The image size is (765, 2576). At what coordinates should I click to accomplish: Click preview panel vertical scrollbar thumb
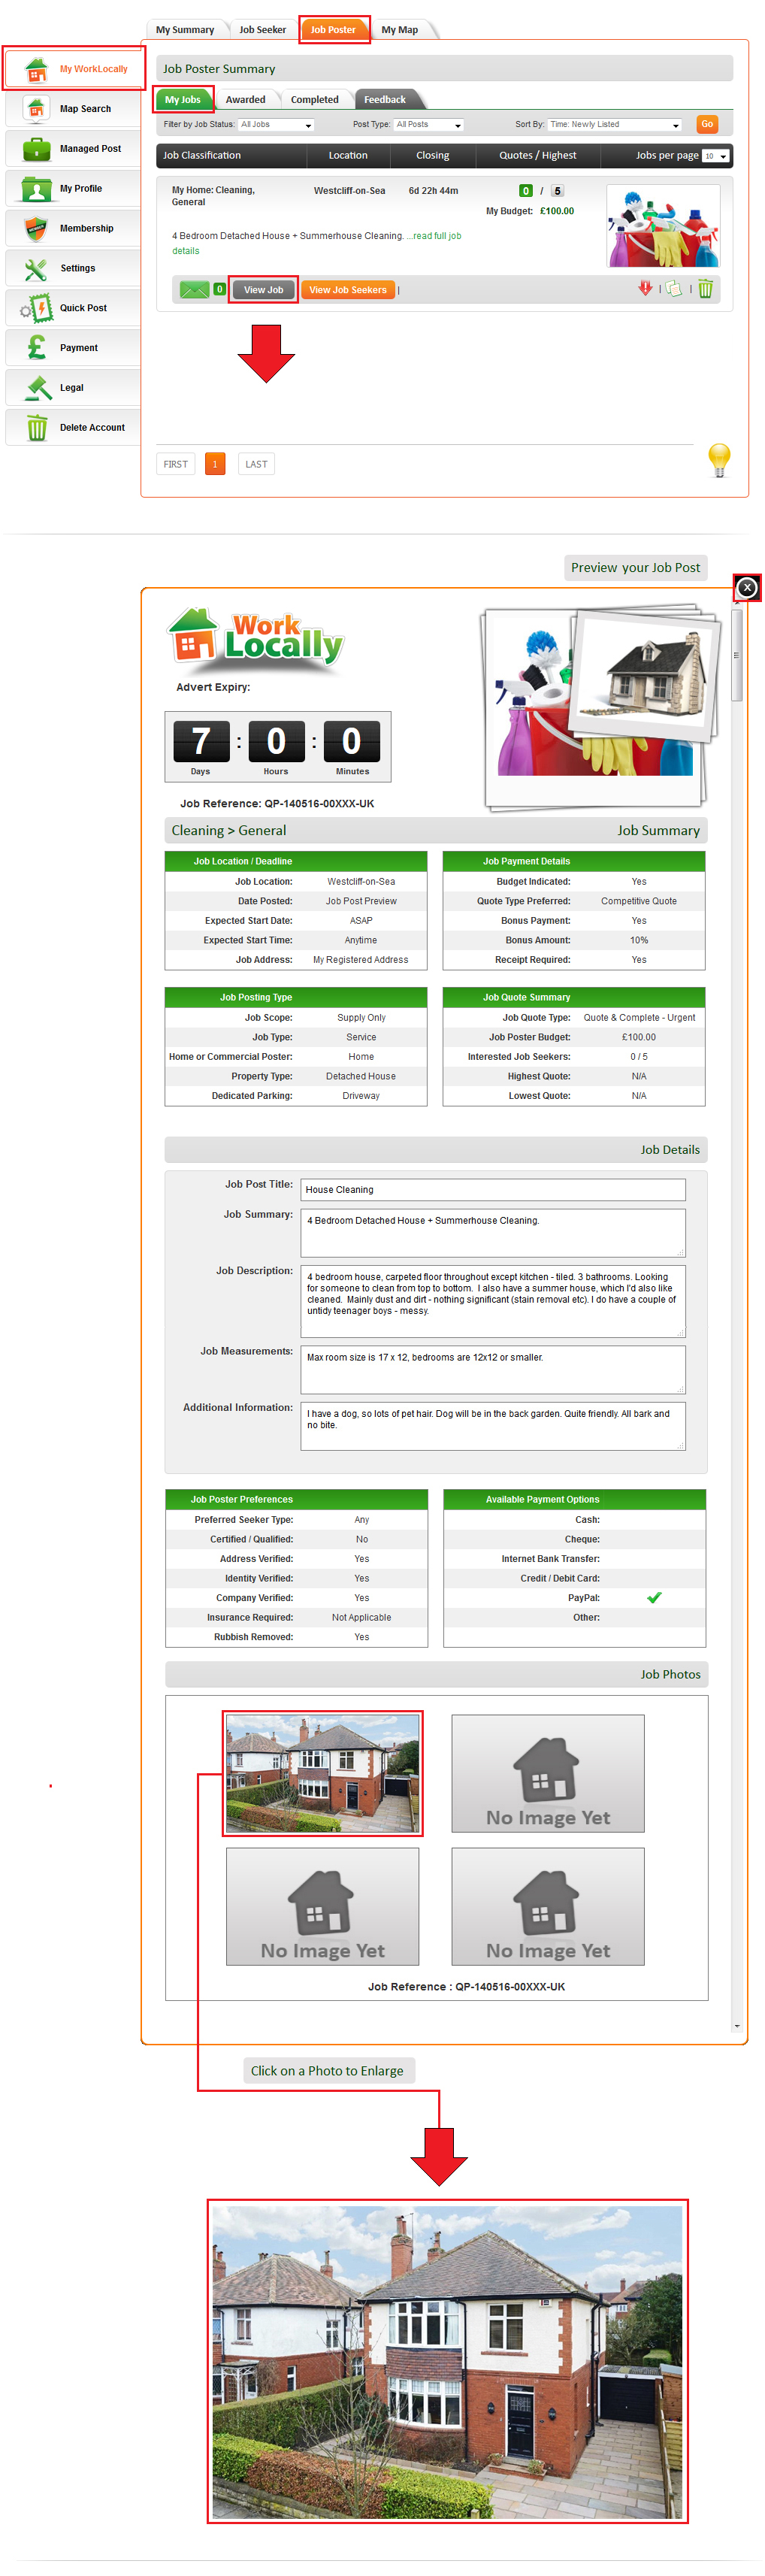pos(737,655)
